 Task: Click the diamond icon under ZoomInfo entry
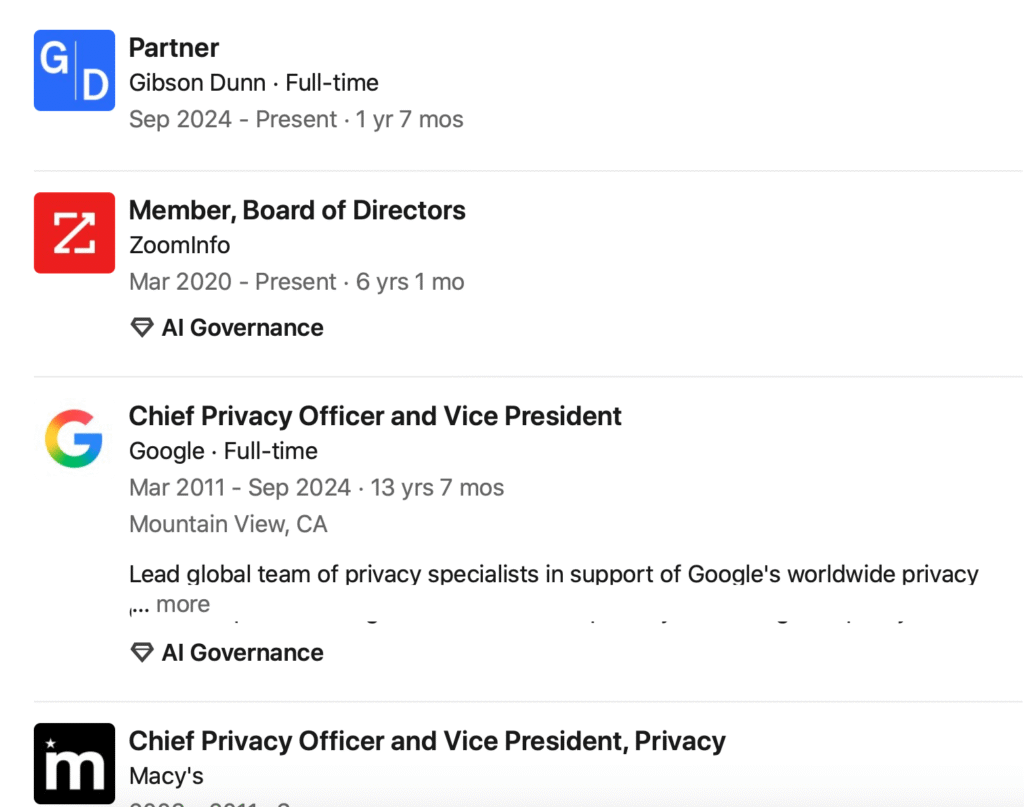tap(142, 328)
